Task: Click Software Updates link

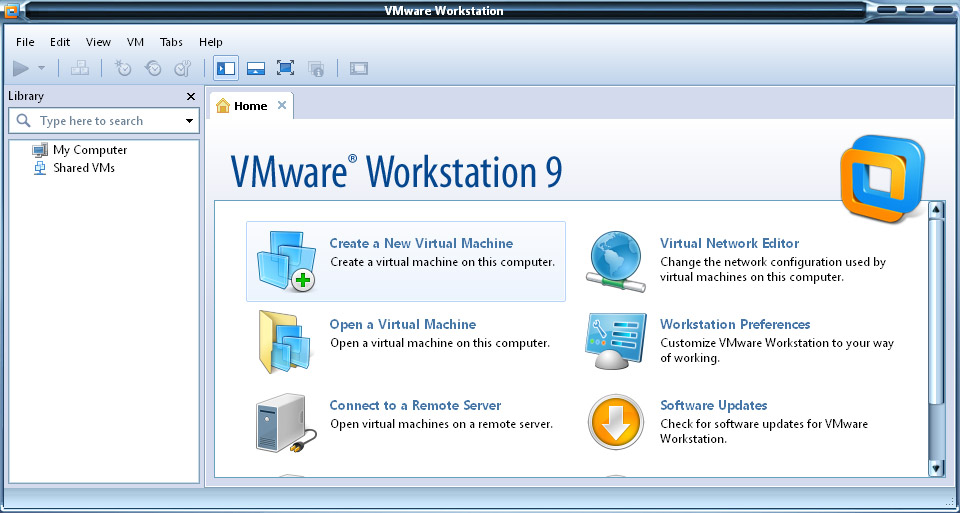Action: [x=714, y=405]
